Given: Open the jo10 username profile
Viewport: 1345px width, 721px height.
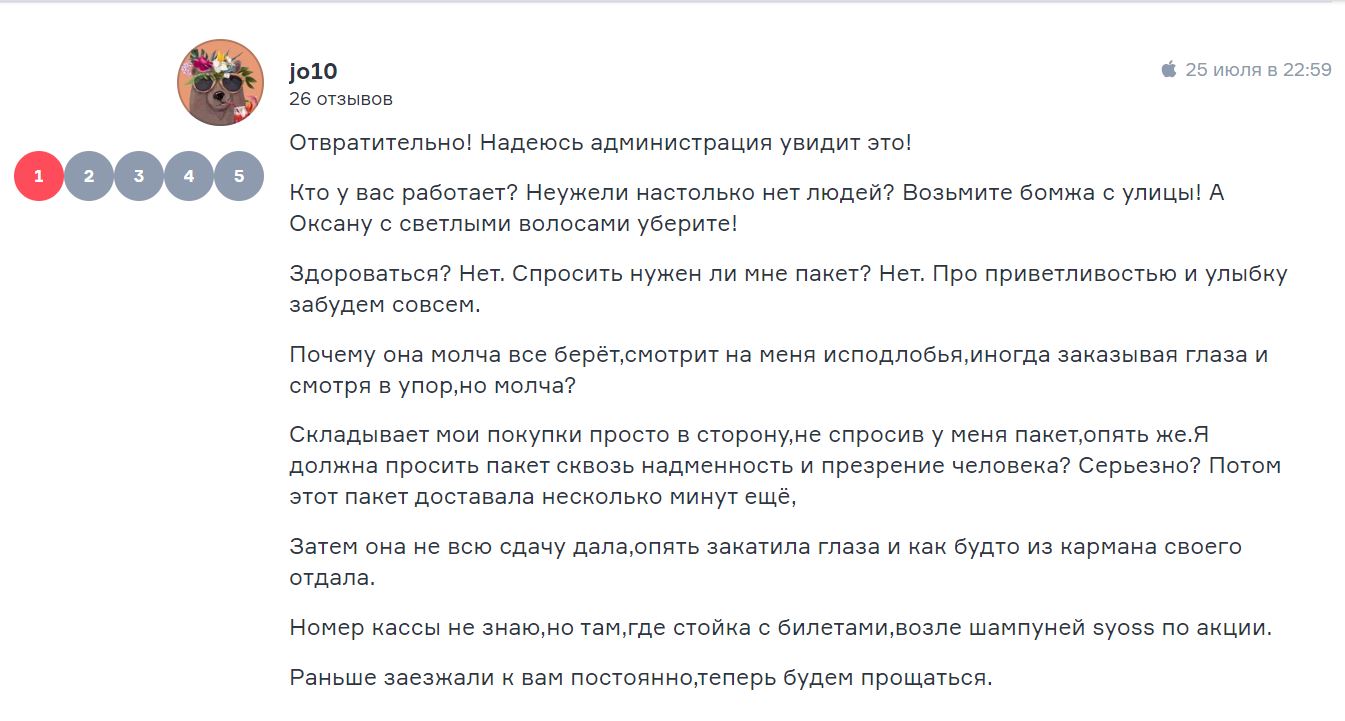Looking at the screenshot, I should pyautogui.click(x=313, y=71).
